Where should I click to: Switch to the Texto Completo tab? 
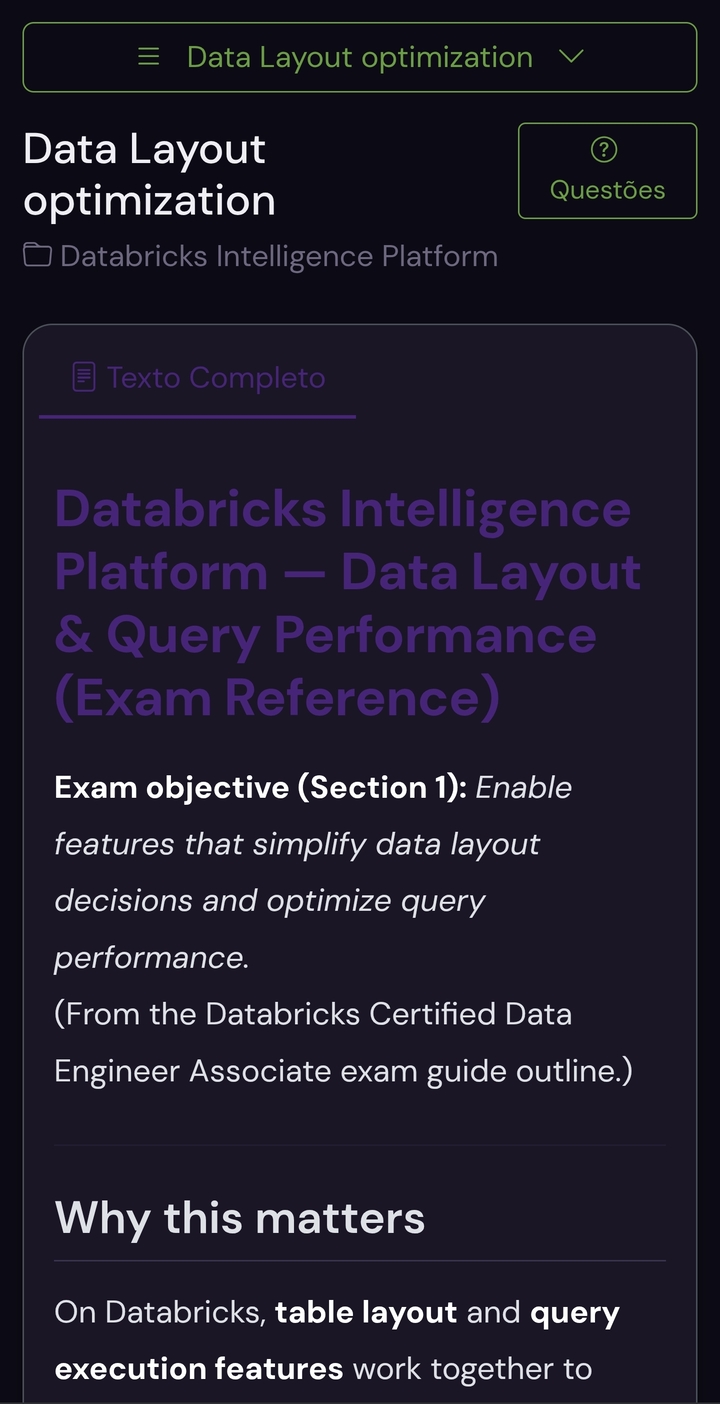tap(215, 378)
